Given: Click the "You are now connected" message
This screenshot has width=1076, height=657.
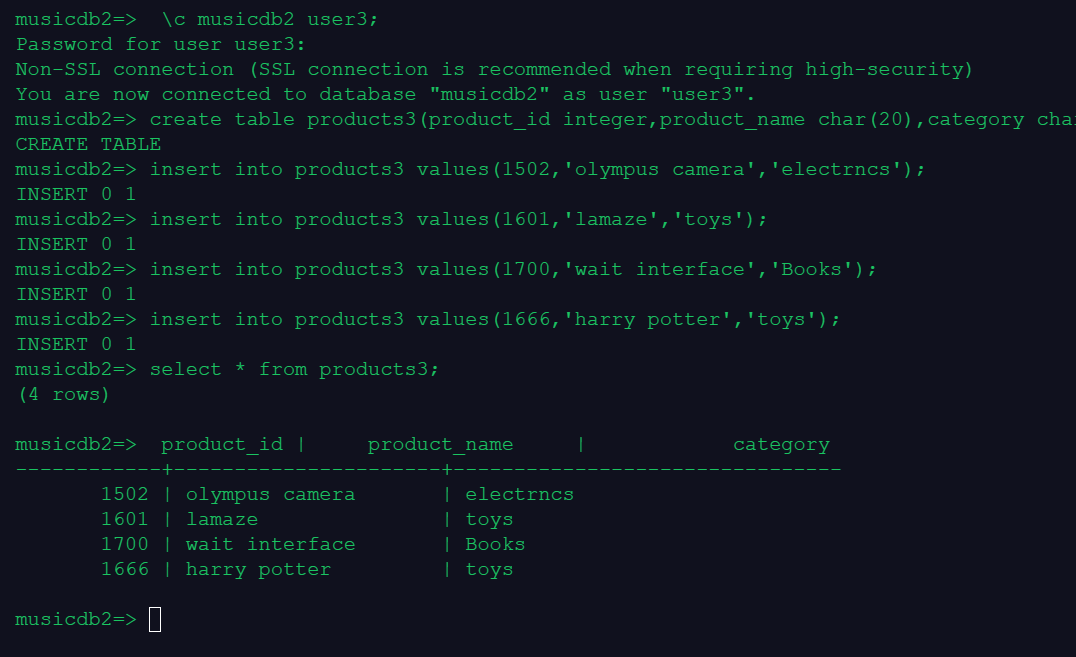Looking at the screenshot, I should (386, 94).
